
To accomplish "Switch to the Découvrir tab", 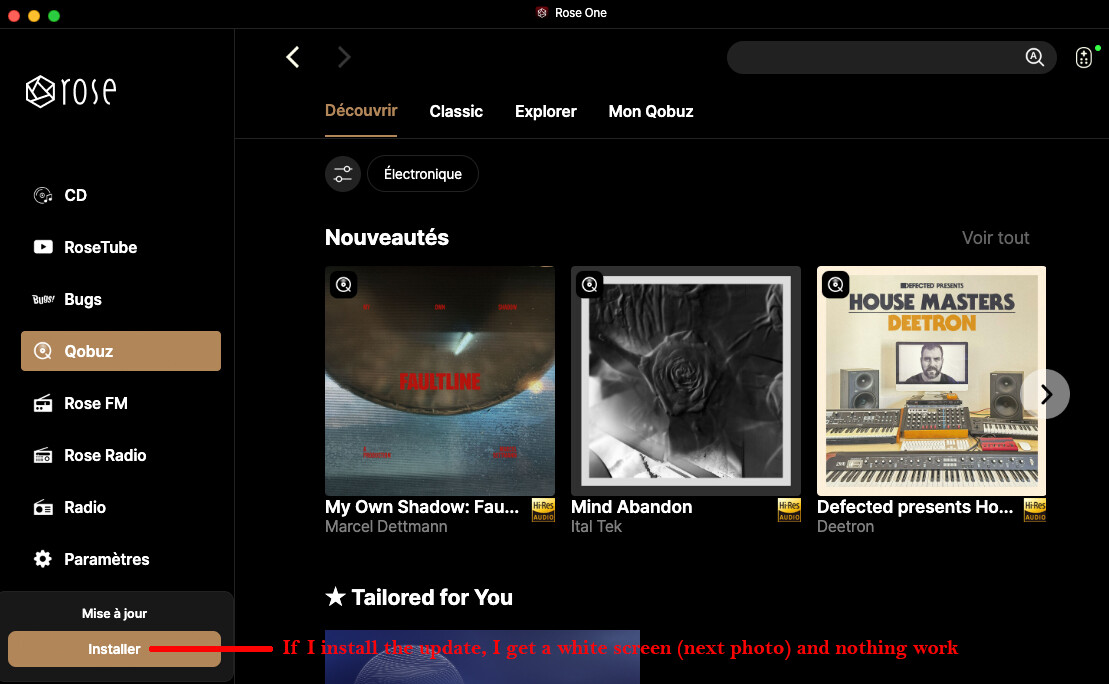I will tap(361, 111).
